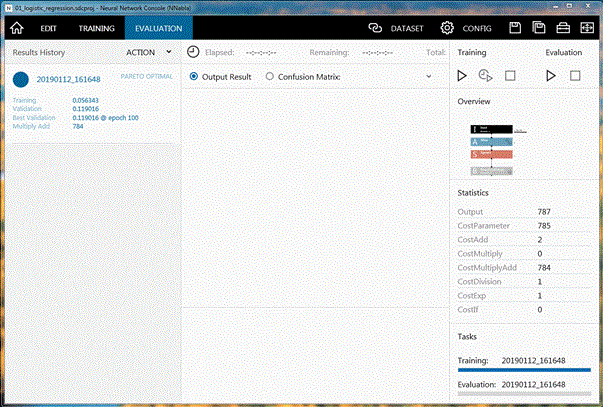The width and height of the screenshot is (603, 407).
Task: Select the Confusion Matrix radio button
Action: click(270, 77)
